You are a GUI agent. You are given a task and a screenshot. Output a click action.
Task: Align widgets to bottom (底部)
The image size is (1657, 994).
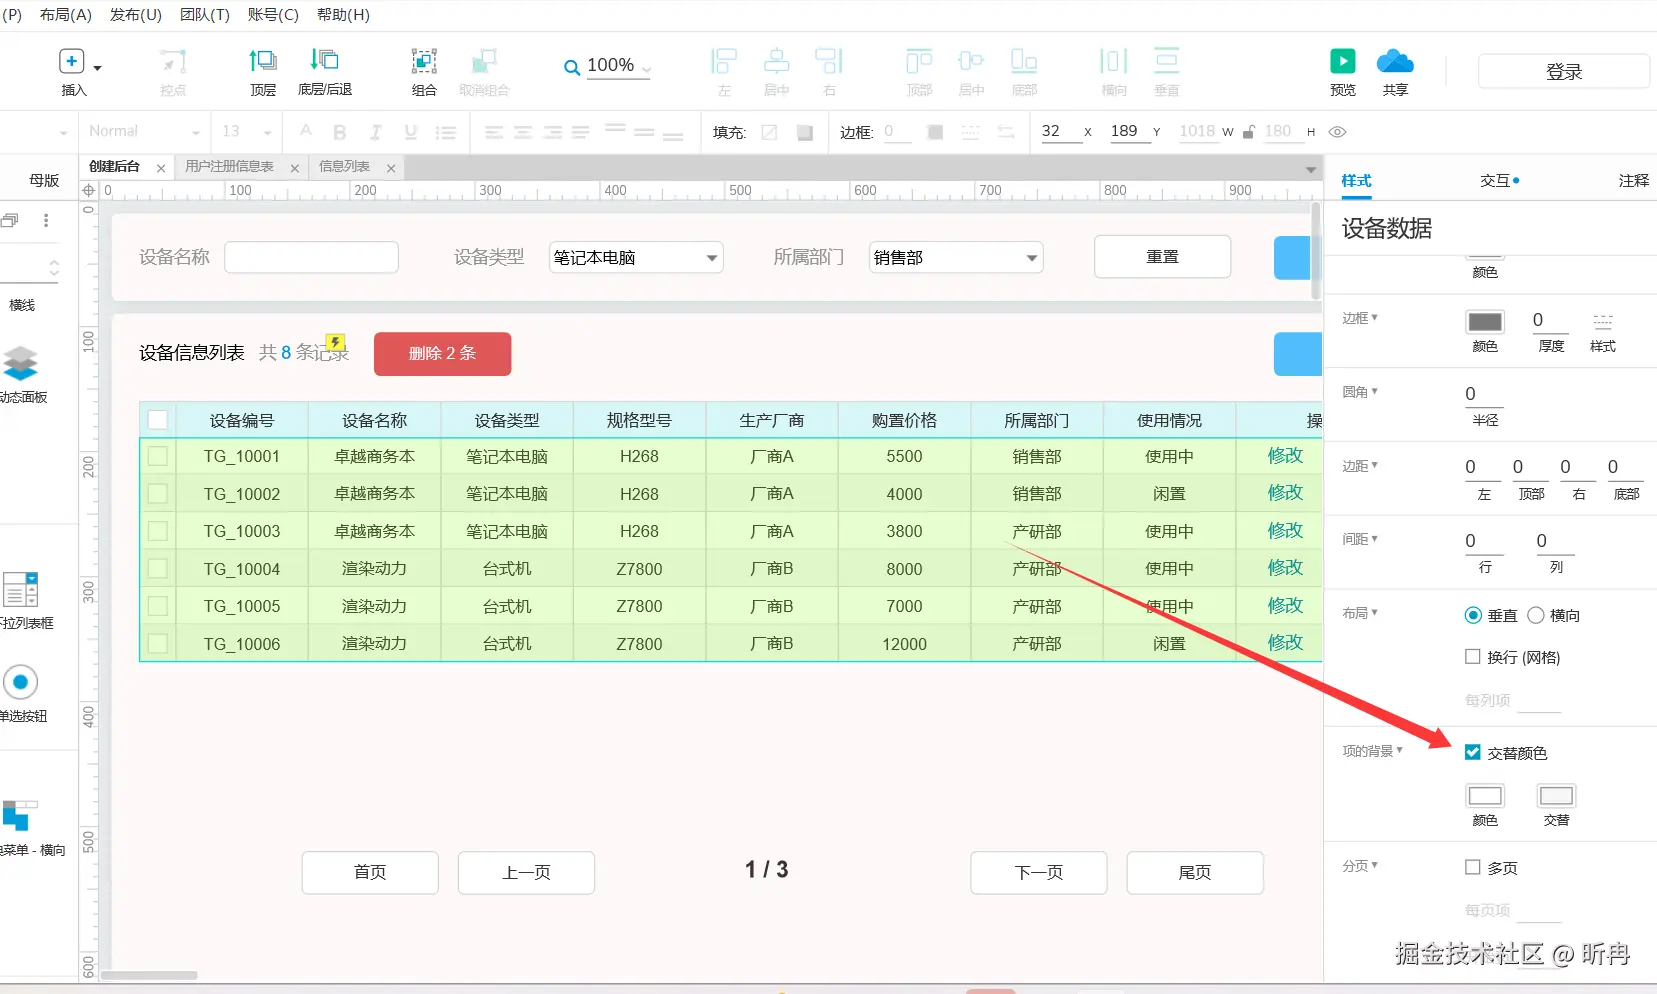point(1024,61)
